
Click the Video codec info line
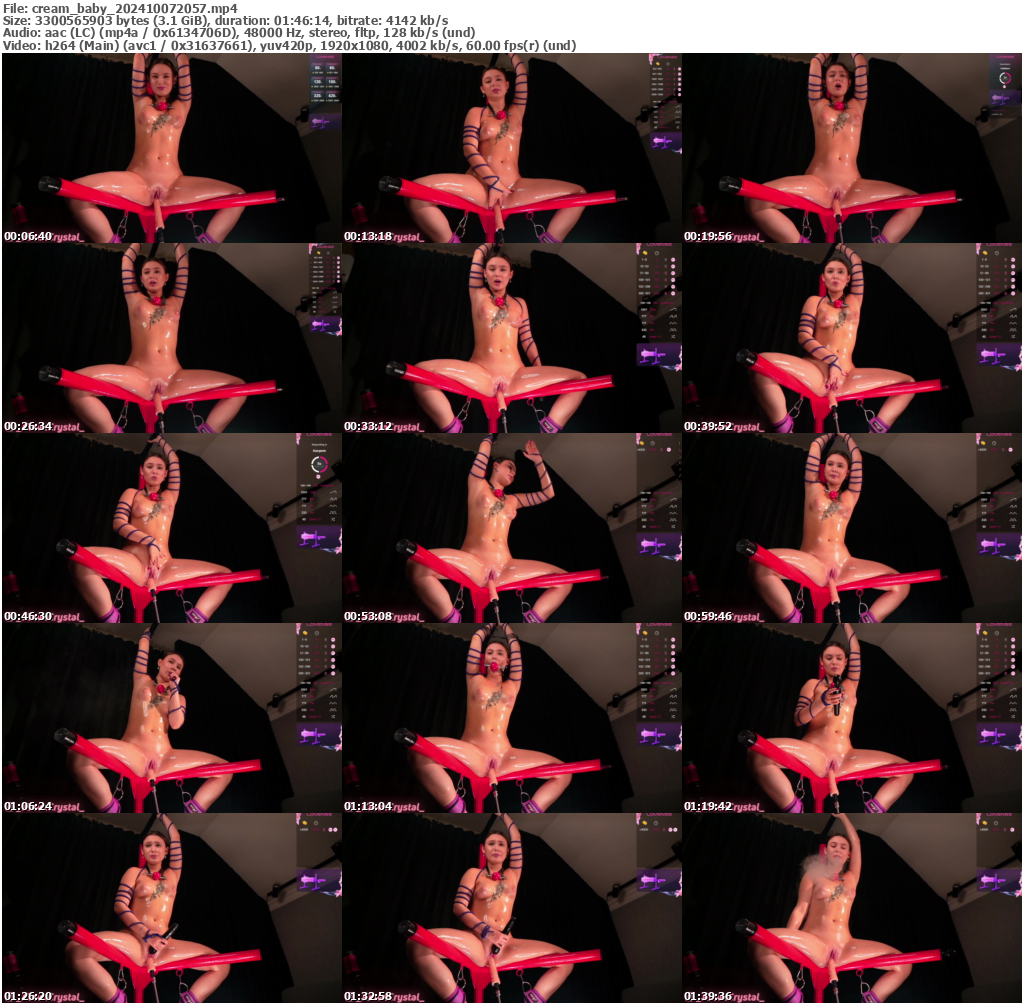click(x=290, y=44)
